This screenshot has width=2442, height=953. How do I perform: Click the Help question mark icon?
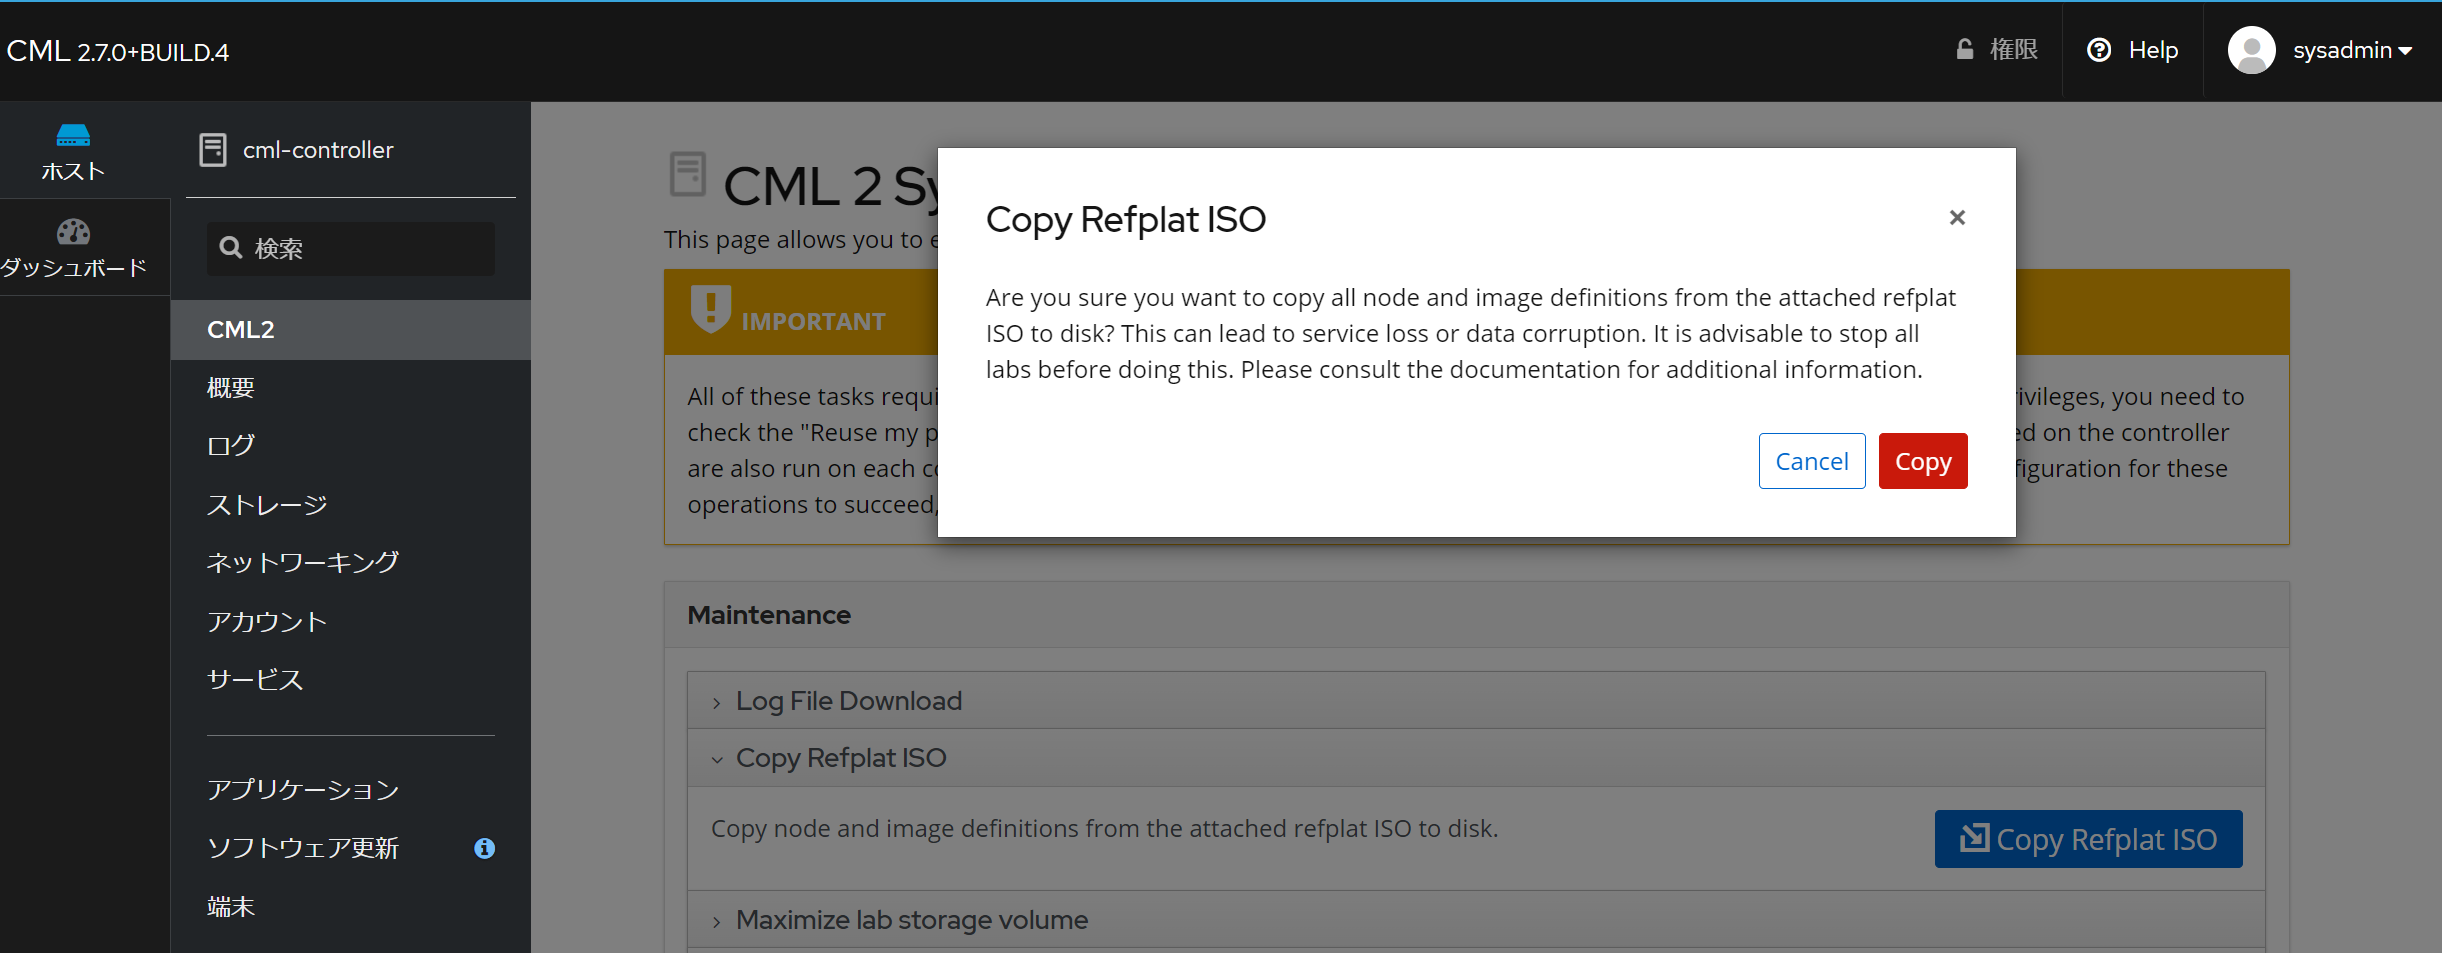click(x=2099, y=50)
